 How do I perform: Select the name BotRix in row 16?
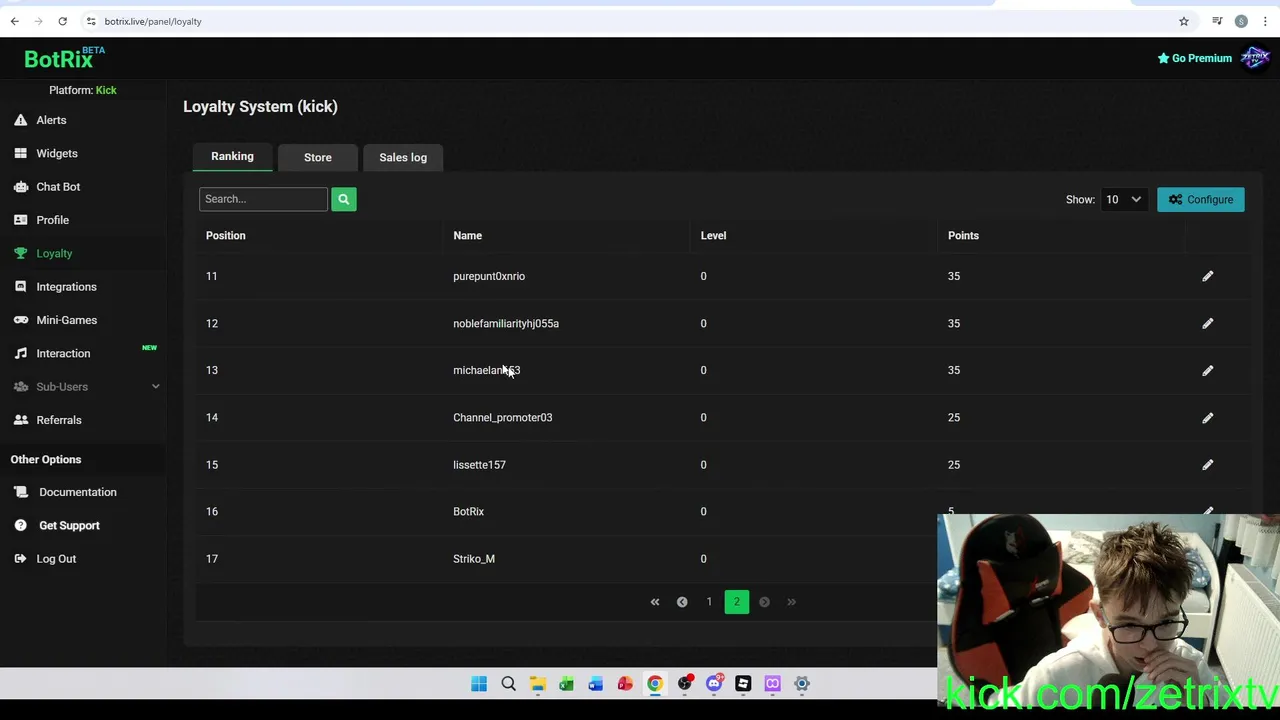pos(468,511)
